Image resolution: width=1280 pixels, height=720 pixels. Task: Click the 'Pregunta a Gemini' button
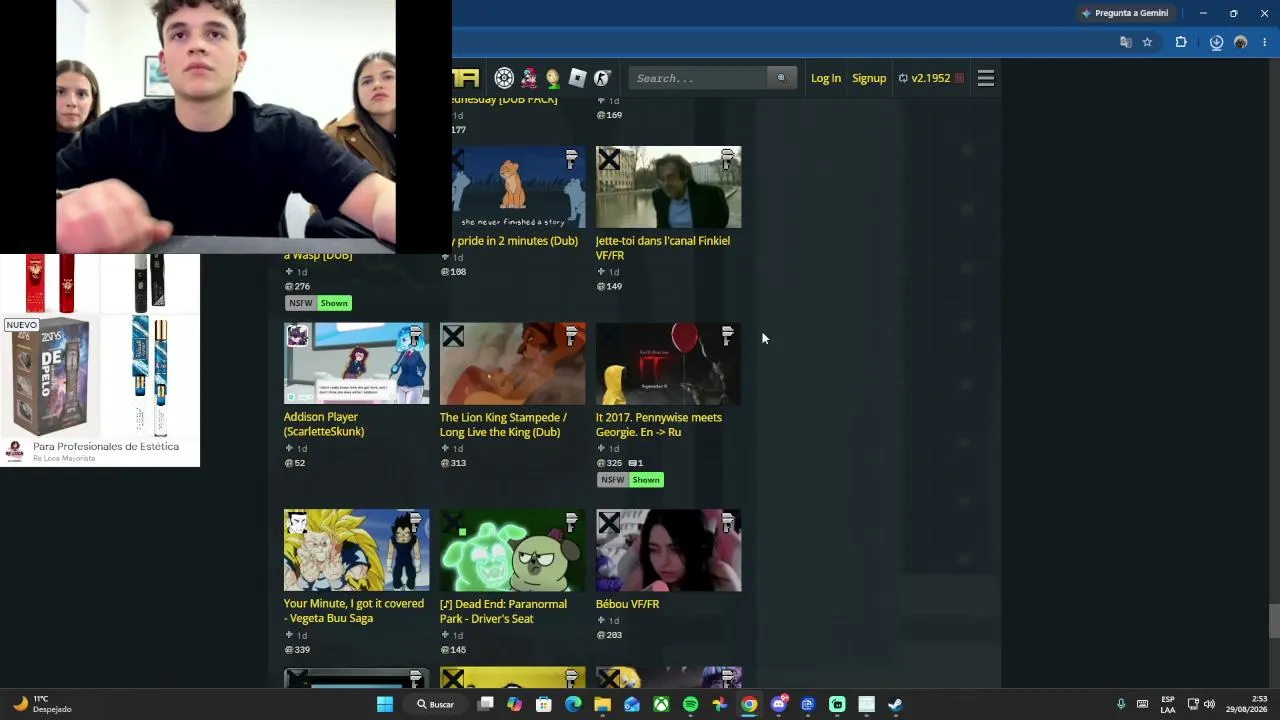coord(1125,13)
